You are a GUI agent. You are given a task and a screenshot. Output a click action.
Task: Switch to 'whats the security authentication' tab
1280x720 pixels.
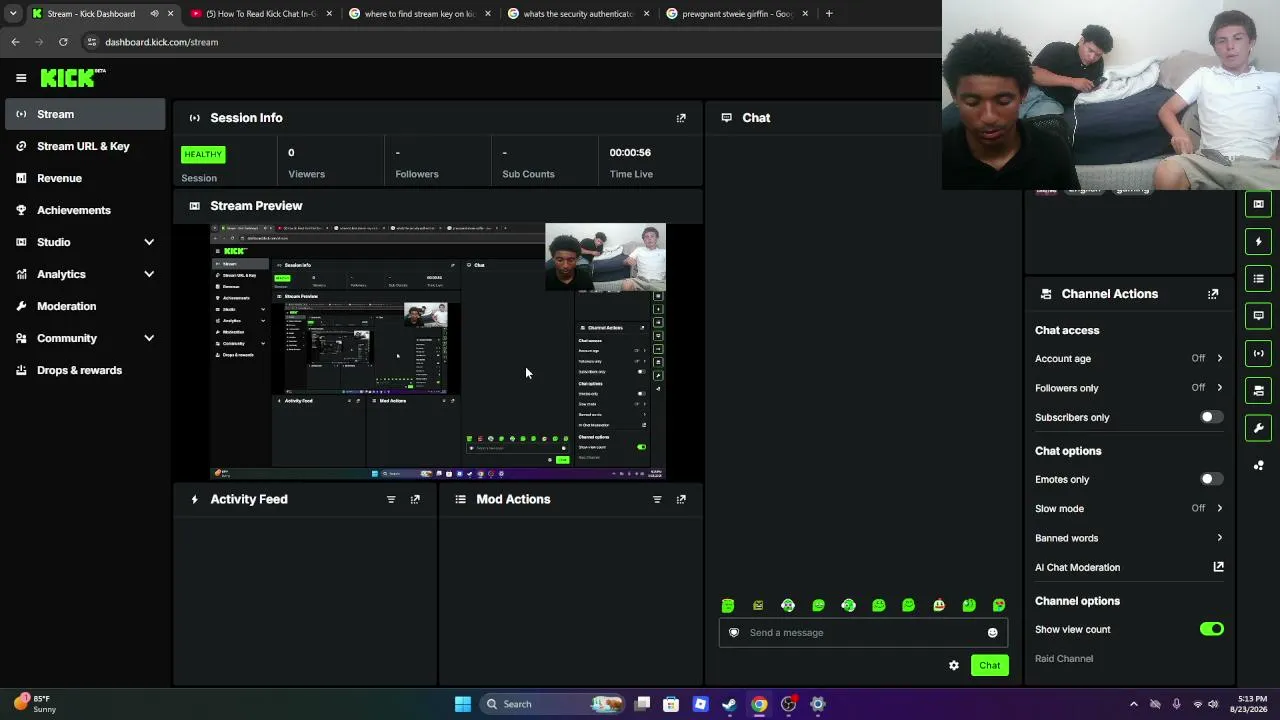[579, 14]
